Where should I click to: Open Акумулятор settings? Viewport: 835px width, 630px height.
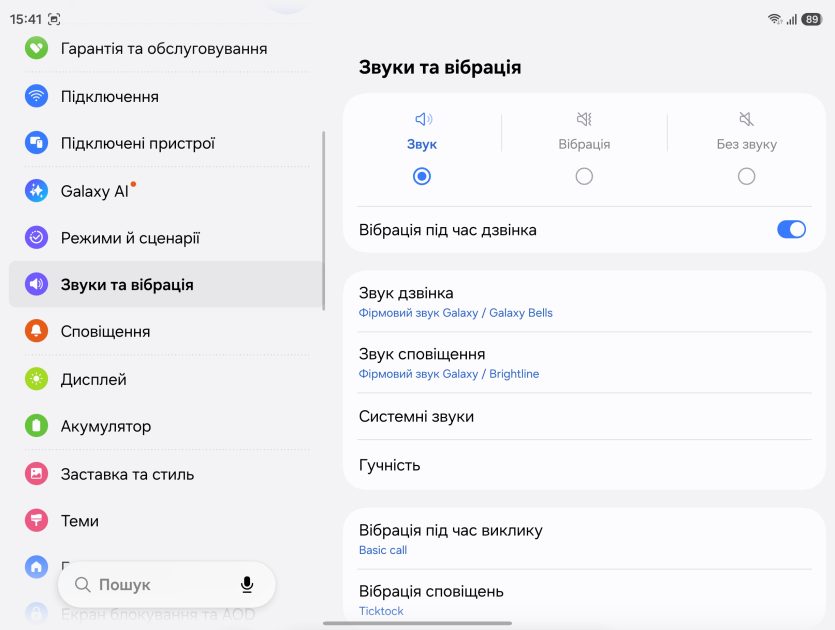click(x=166, y=426)
